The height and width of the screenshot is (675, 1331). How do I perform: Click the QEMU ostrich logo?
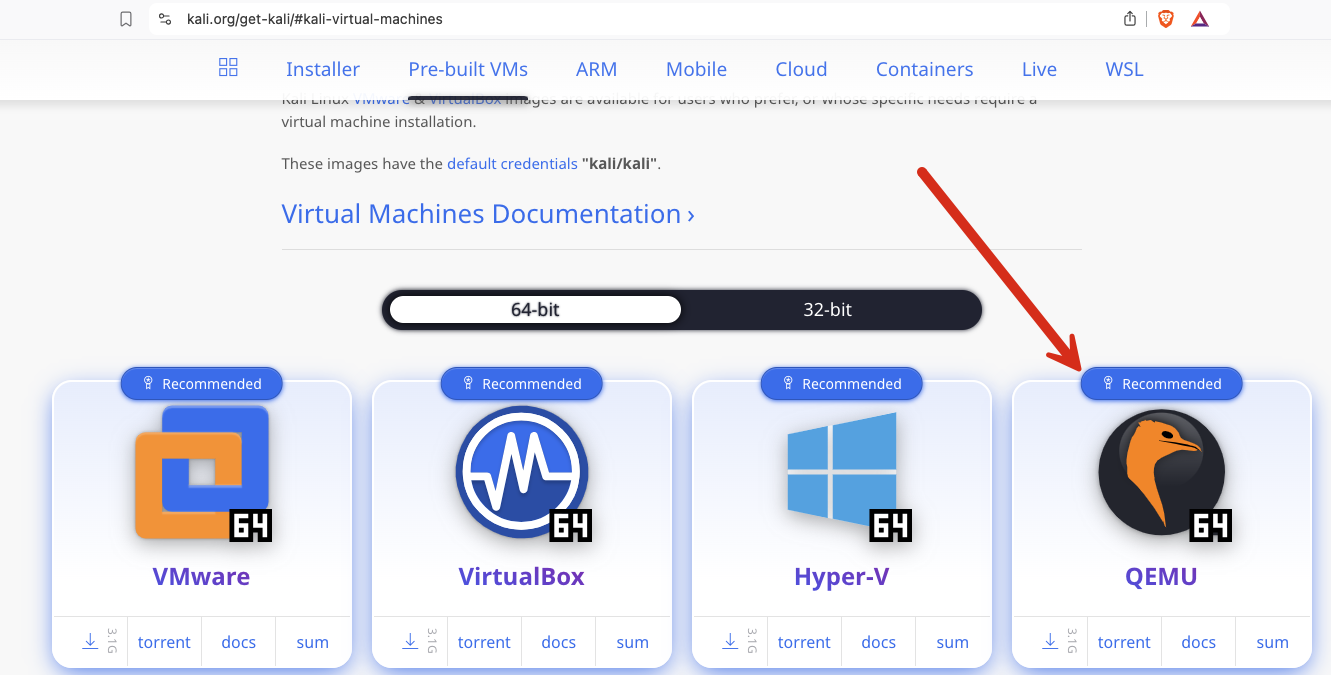1161,470
